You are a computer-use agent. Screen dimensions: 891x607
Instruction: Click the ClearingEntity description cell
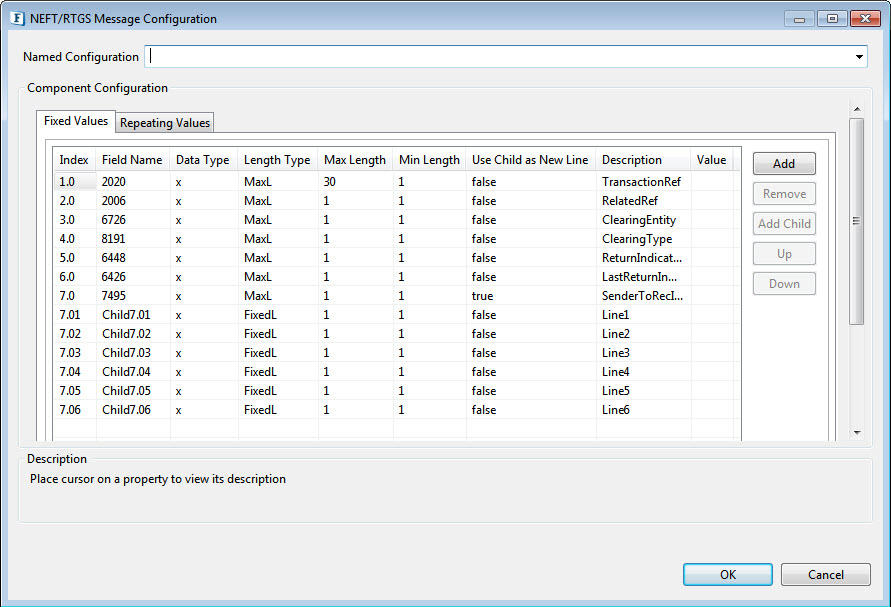click(639, 220)
